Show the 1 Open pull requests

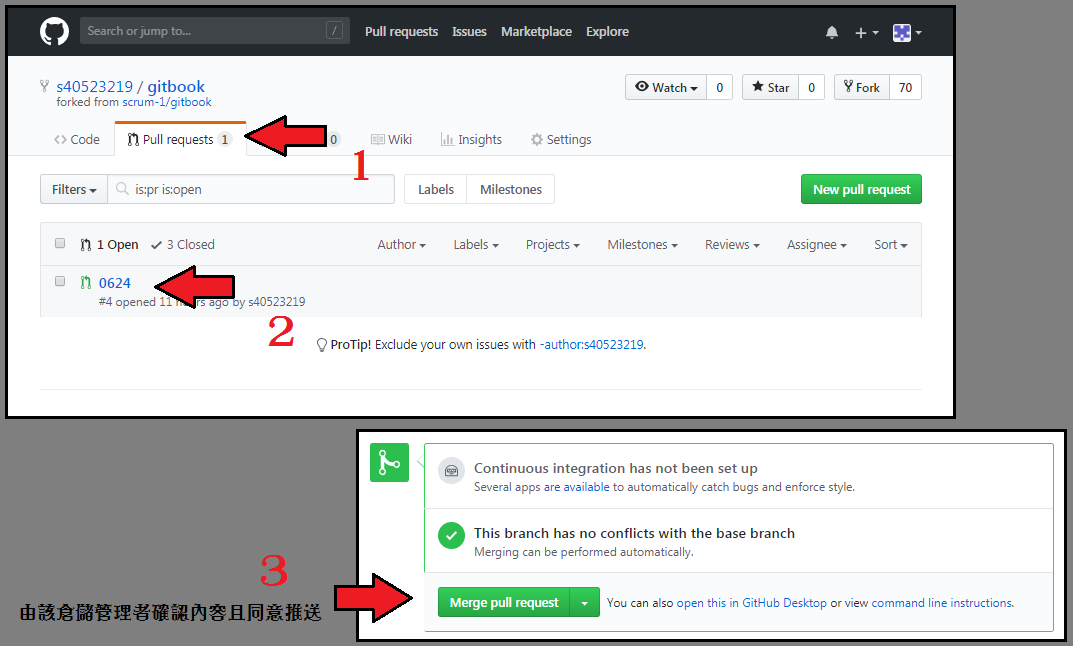109,245
